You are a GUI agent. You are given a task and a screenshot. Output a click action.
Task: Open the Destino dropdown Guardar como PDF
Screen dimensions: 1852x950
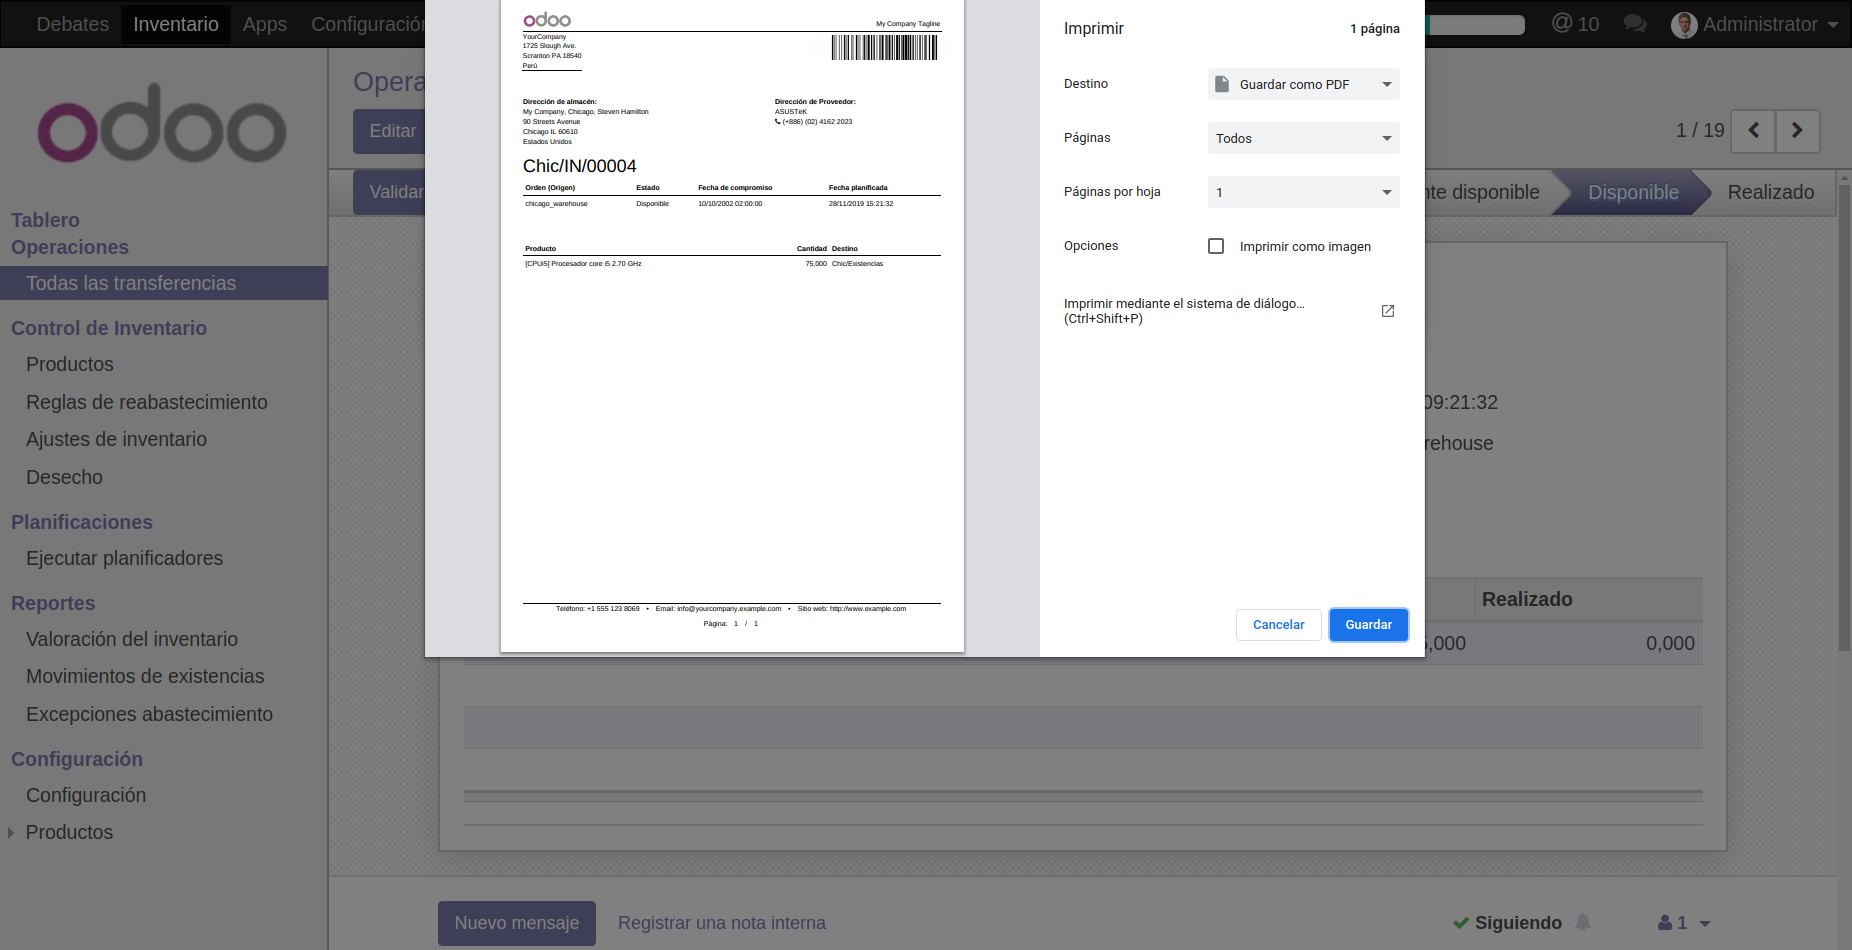pyautogui.click(x=1303, y=85)
